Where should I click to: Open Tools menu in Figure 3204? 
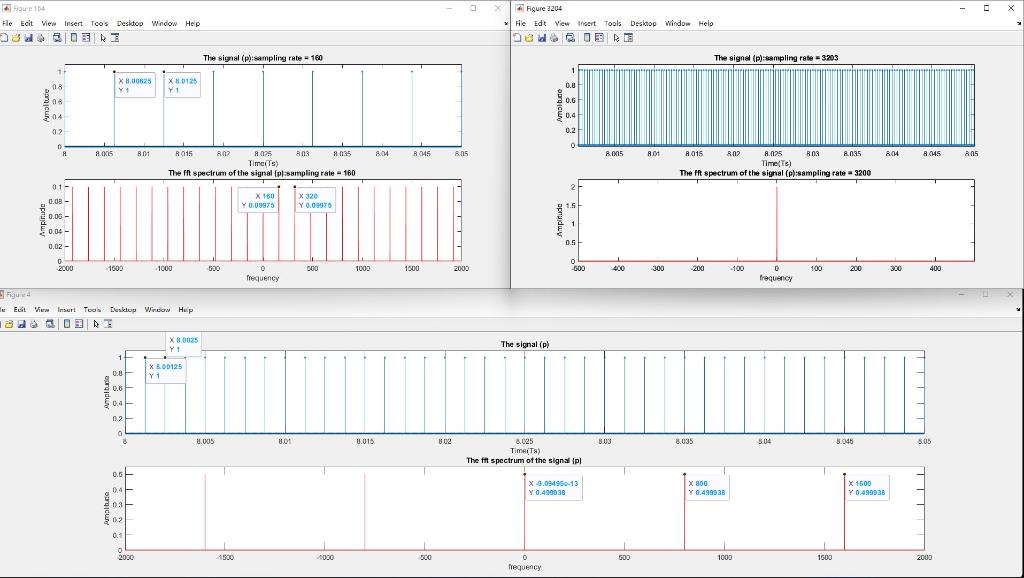(x=613, y=24)
